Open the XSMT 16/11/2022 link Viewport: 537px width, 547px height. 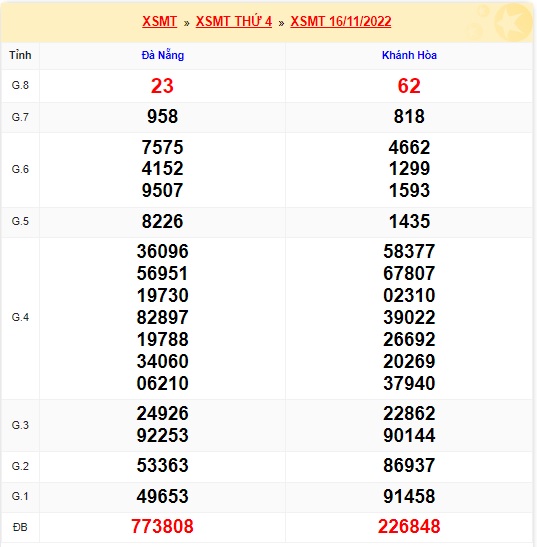341,21
